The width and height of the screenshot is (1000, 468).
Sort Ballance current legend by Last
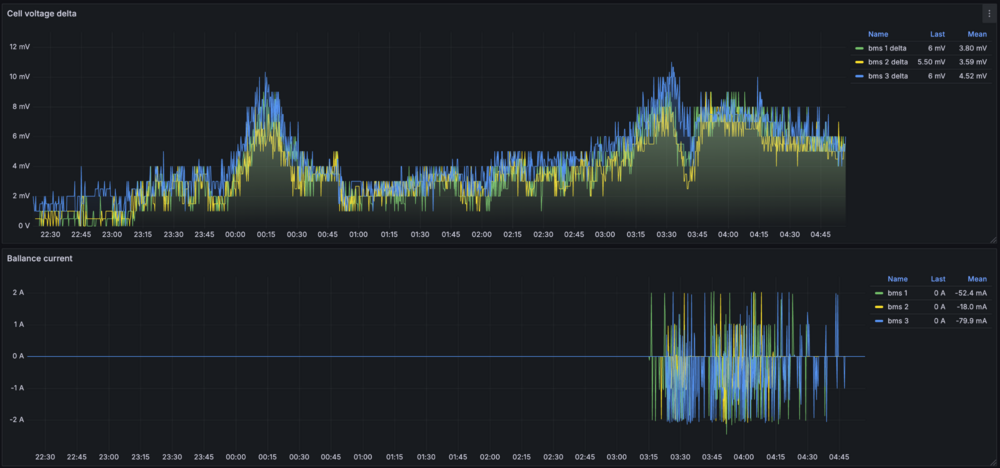pyautogui.click(x=938, y=279)
